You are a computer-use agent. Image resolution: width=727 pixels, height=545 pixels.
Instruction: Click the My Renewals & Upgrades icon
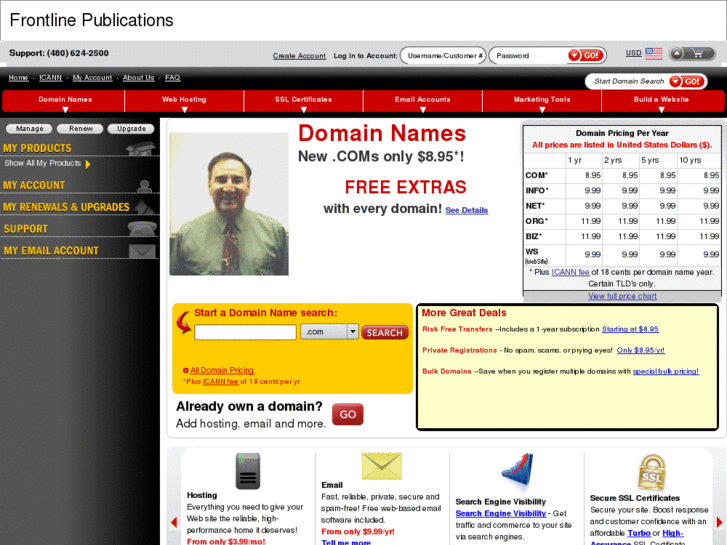point(145,207)
